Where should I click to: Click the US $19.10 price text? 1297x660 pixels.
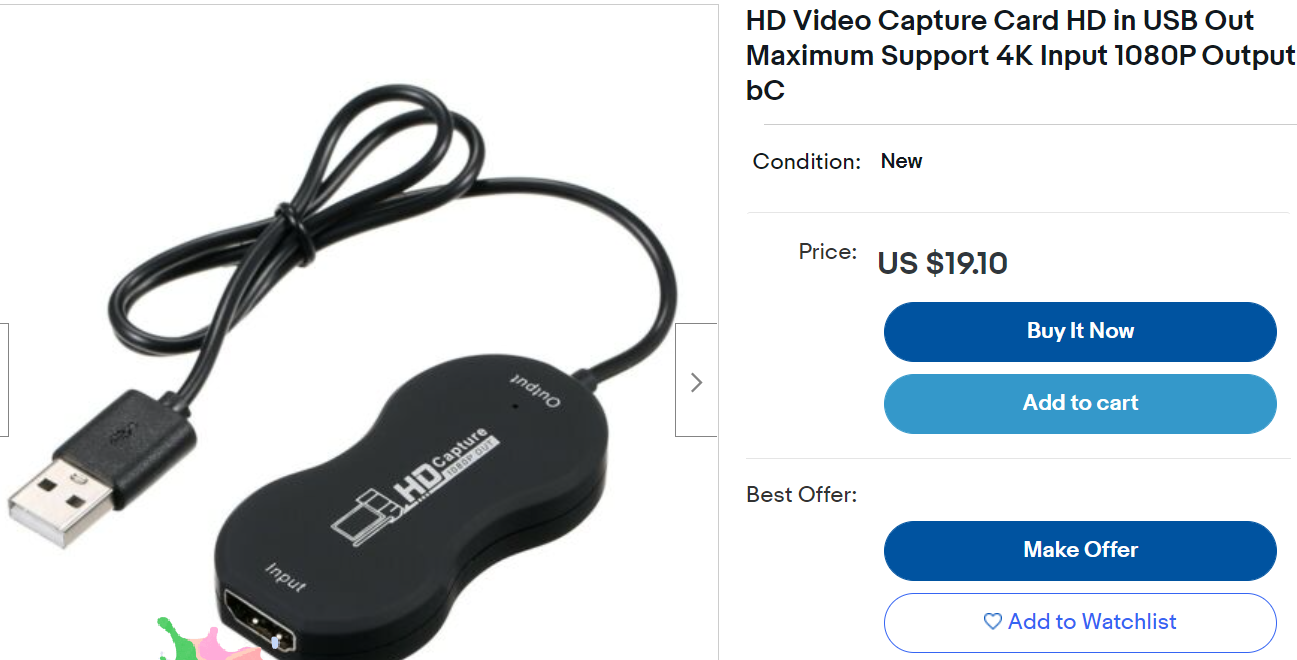pyautogui.click(x=942, y=263)
